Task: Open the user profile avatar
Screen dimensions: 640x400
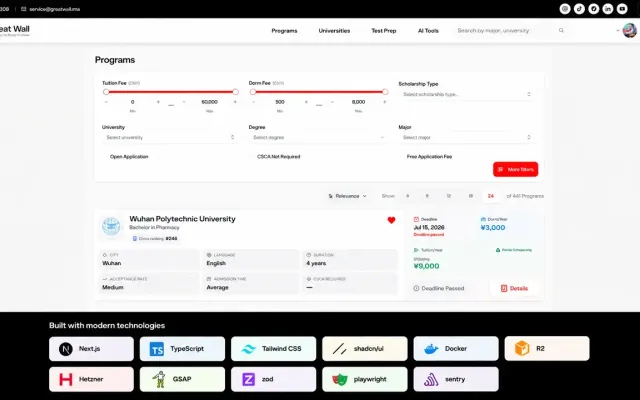Action: 629,30
